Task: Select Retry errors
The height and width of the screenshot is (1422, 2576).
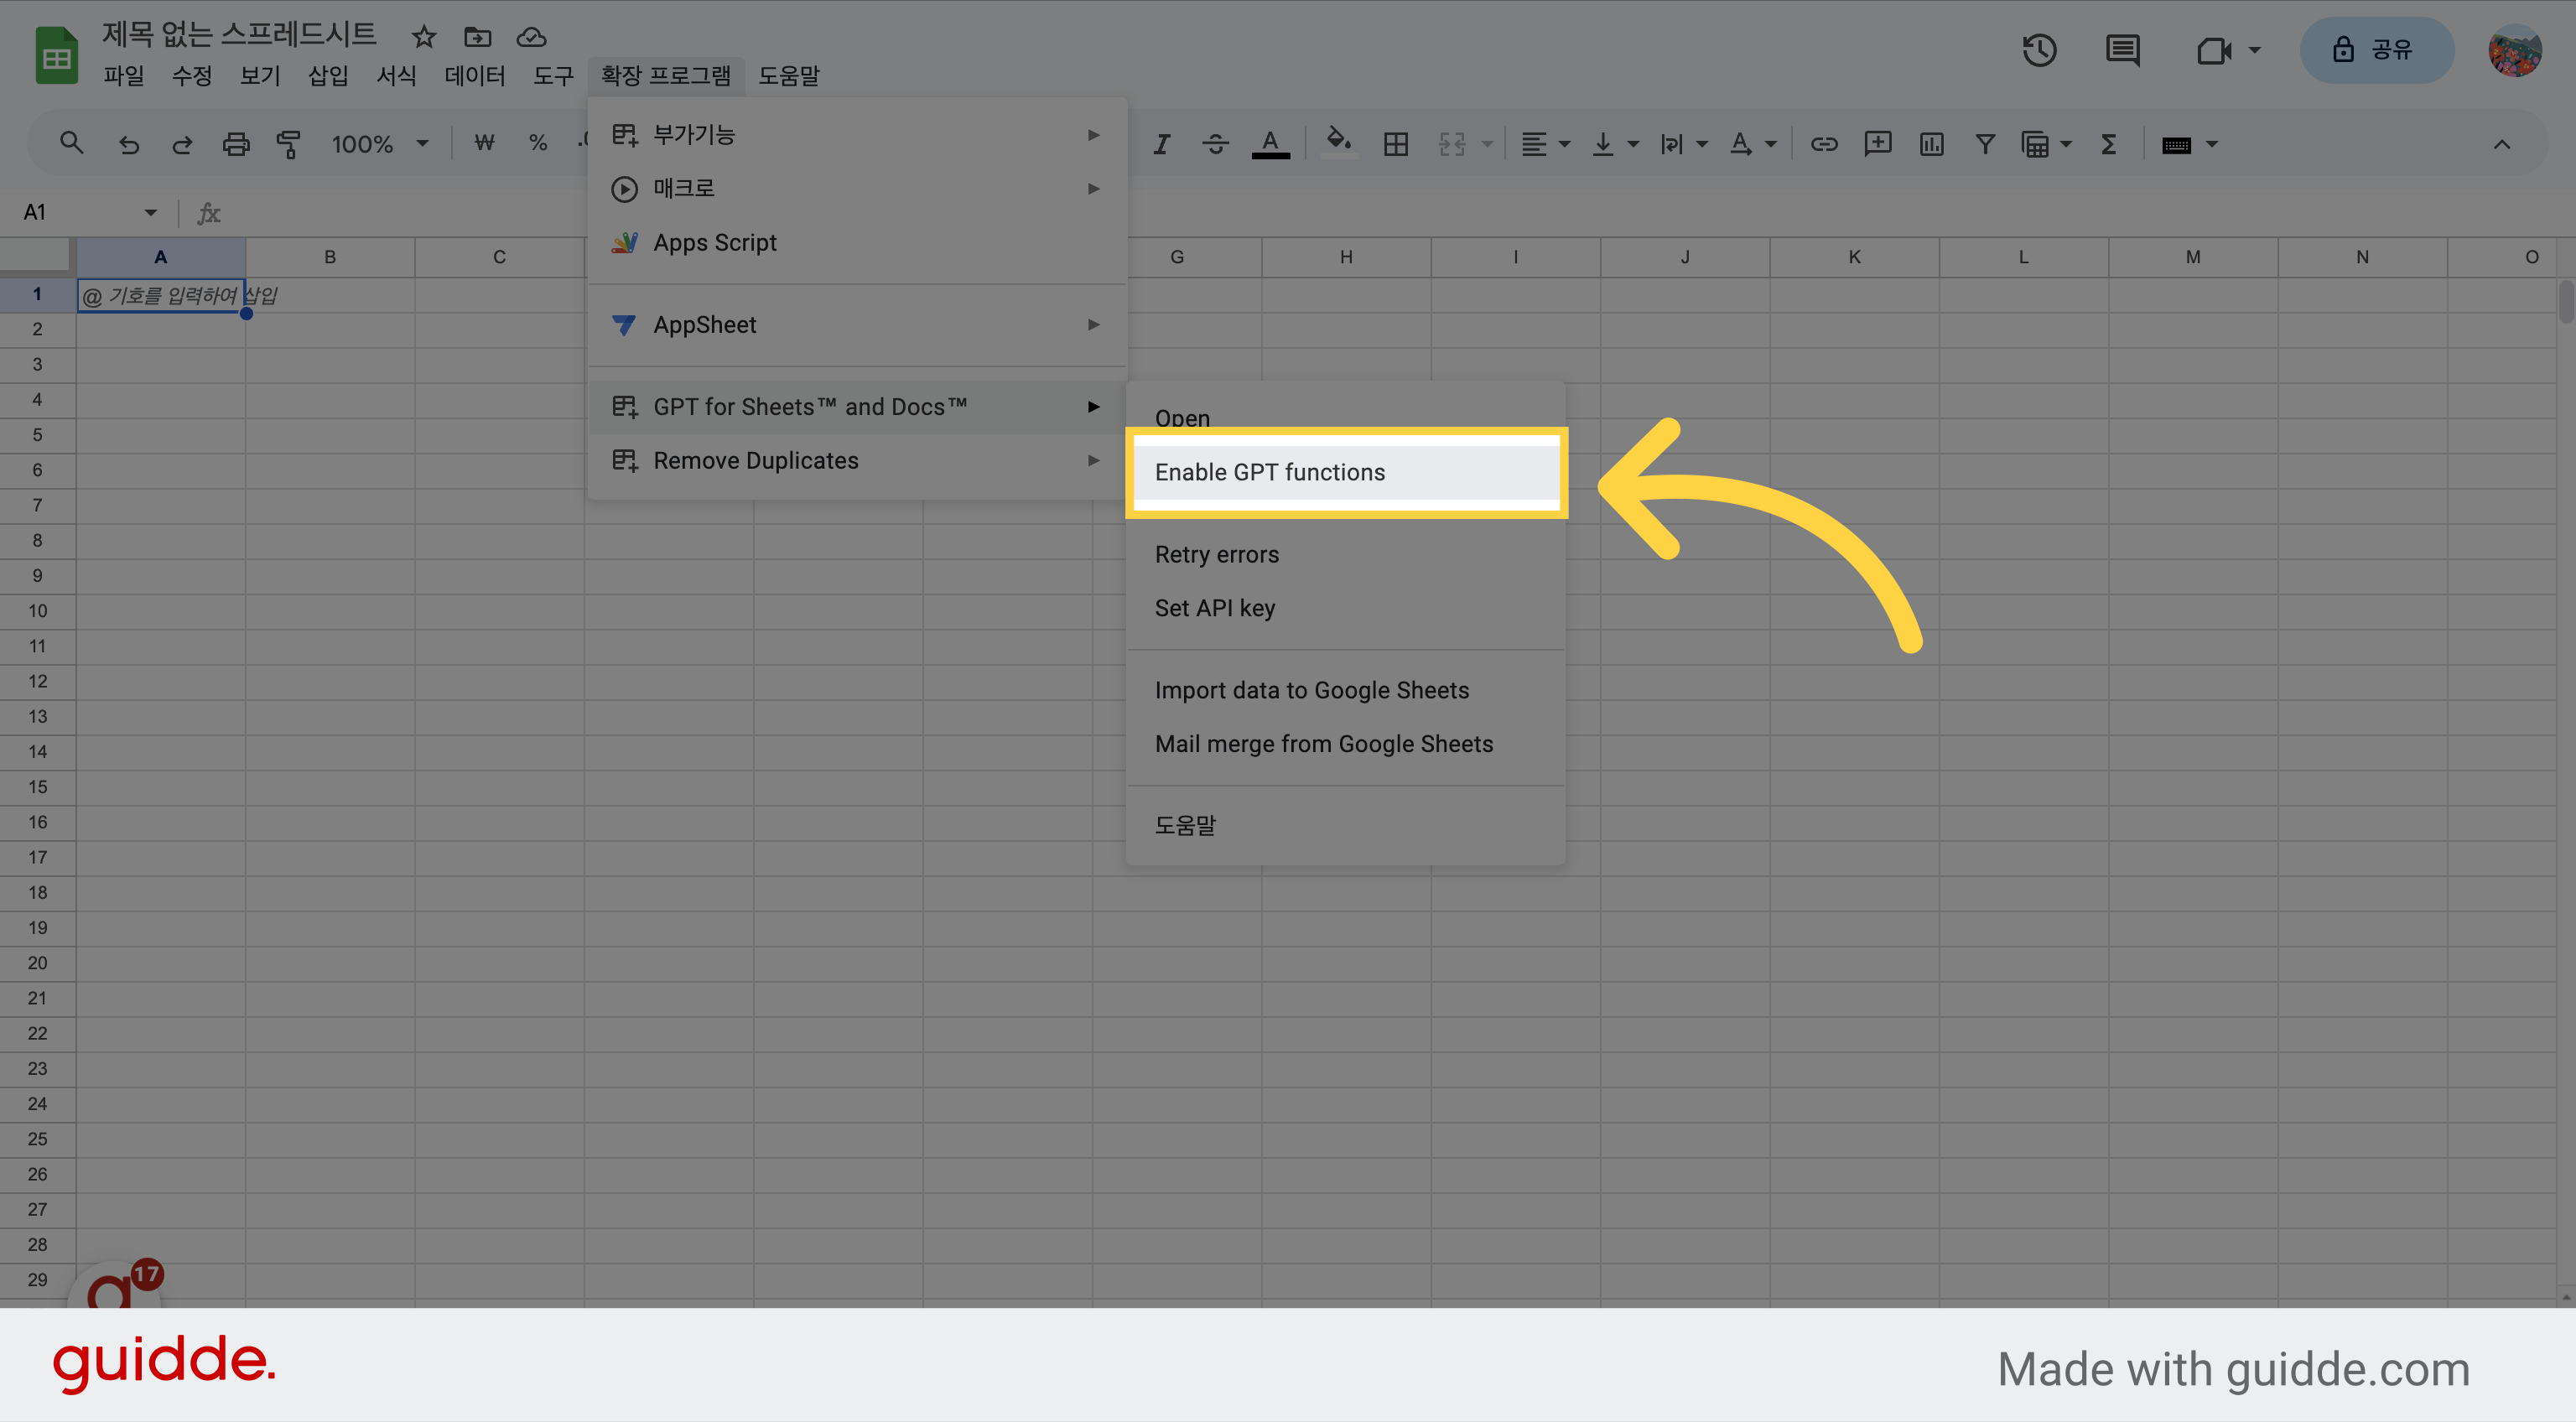Action: [1346, 555]
